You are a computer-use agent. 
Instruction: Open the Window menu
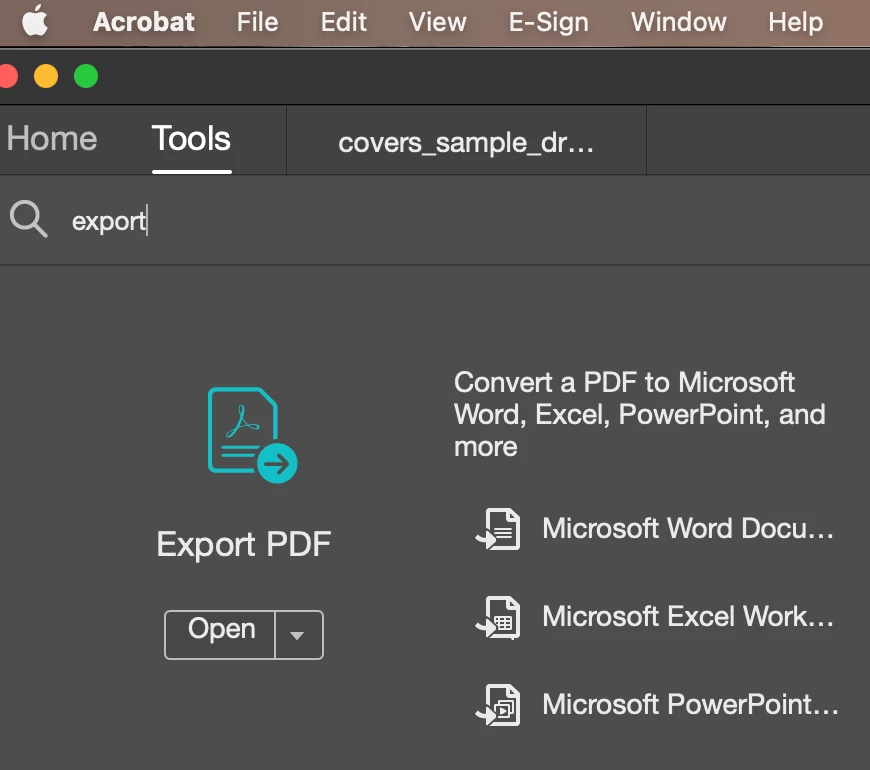pos(679,22)
